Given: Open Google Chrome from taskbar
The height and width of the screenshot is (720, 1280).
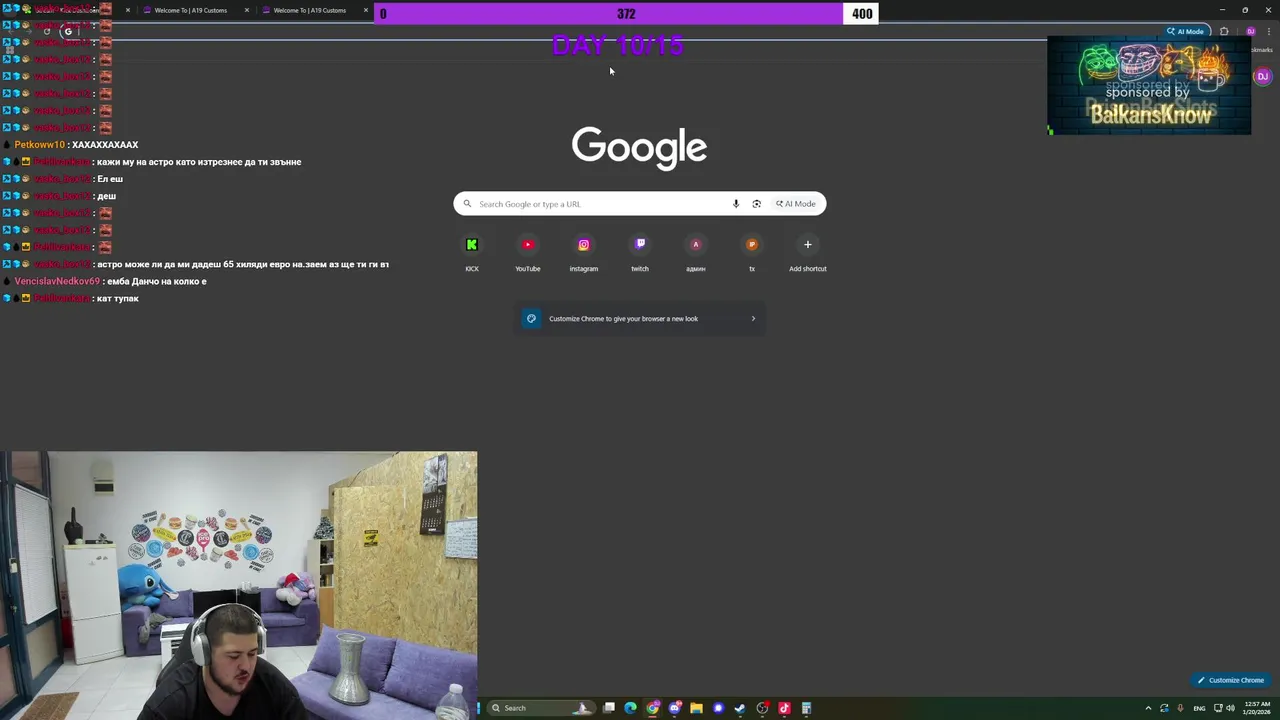Looking at the screenshot, I should [x=653, y=708].
